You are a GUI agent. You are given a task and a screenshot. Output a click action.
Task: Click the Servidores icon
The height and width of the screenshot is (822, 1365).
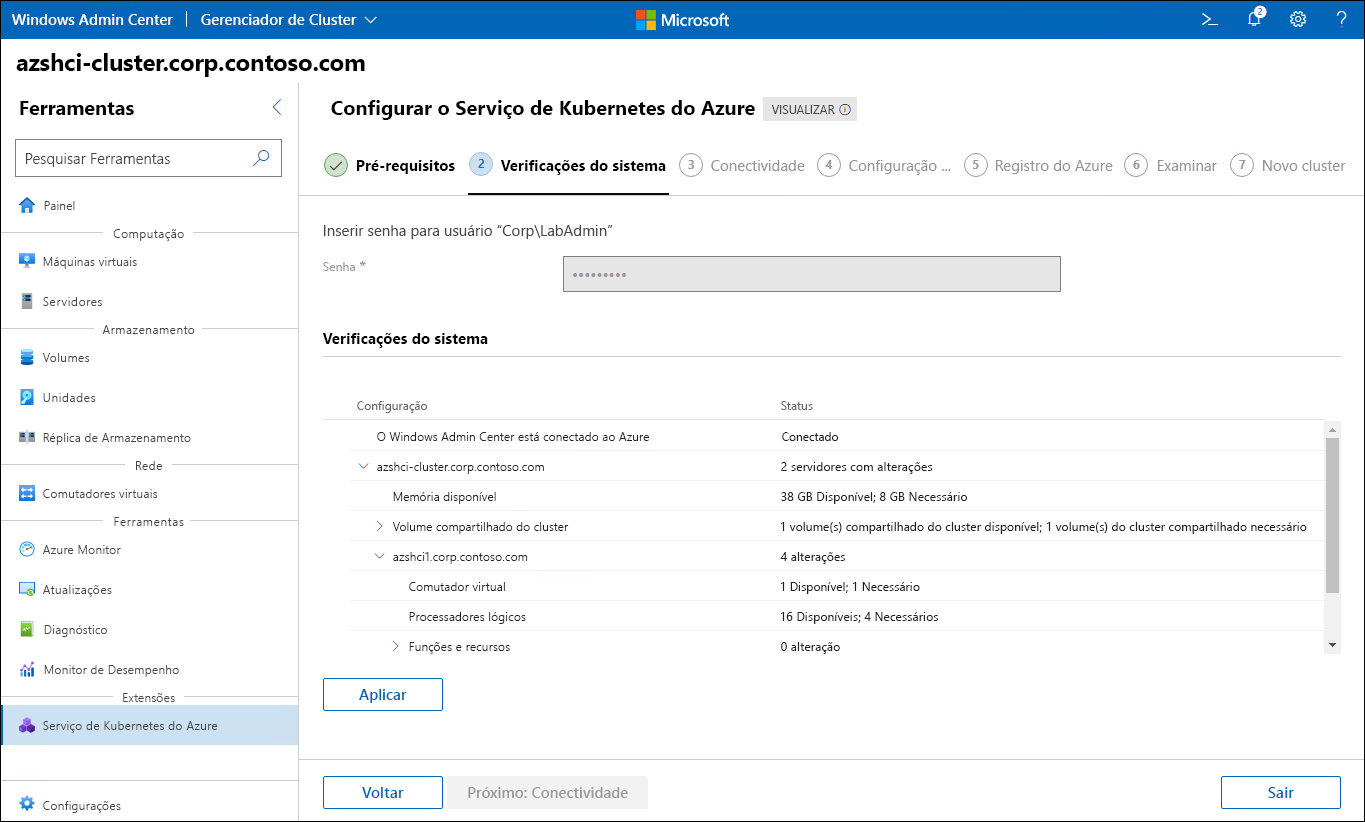tap(28, 301)
